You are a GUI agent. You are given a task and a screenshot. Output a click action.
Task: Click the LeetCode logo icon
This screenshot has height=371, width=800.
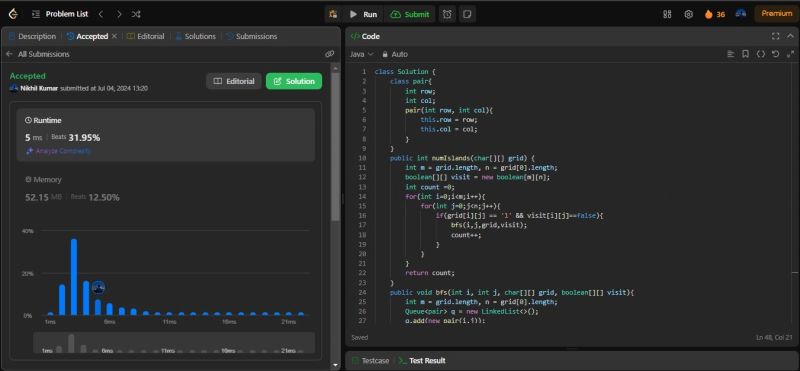tap(13, 14)
